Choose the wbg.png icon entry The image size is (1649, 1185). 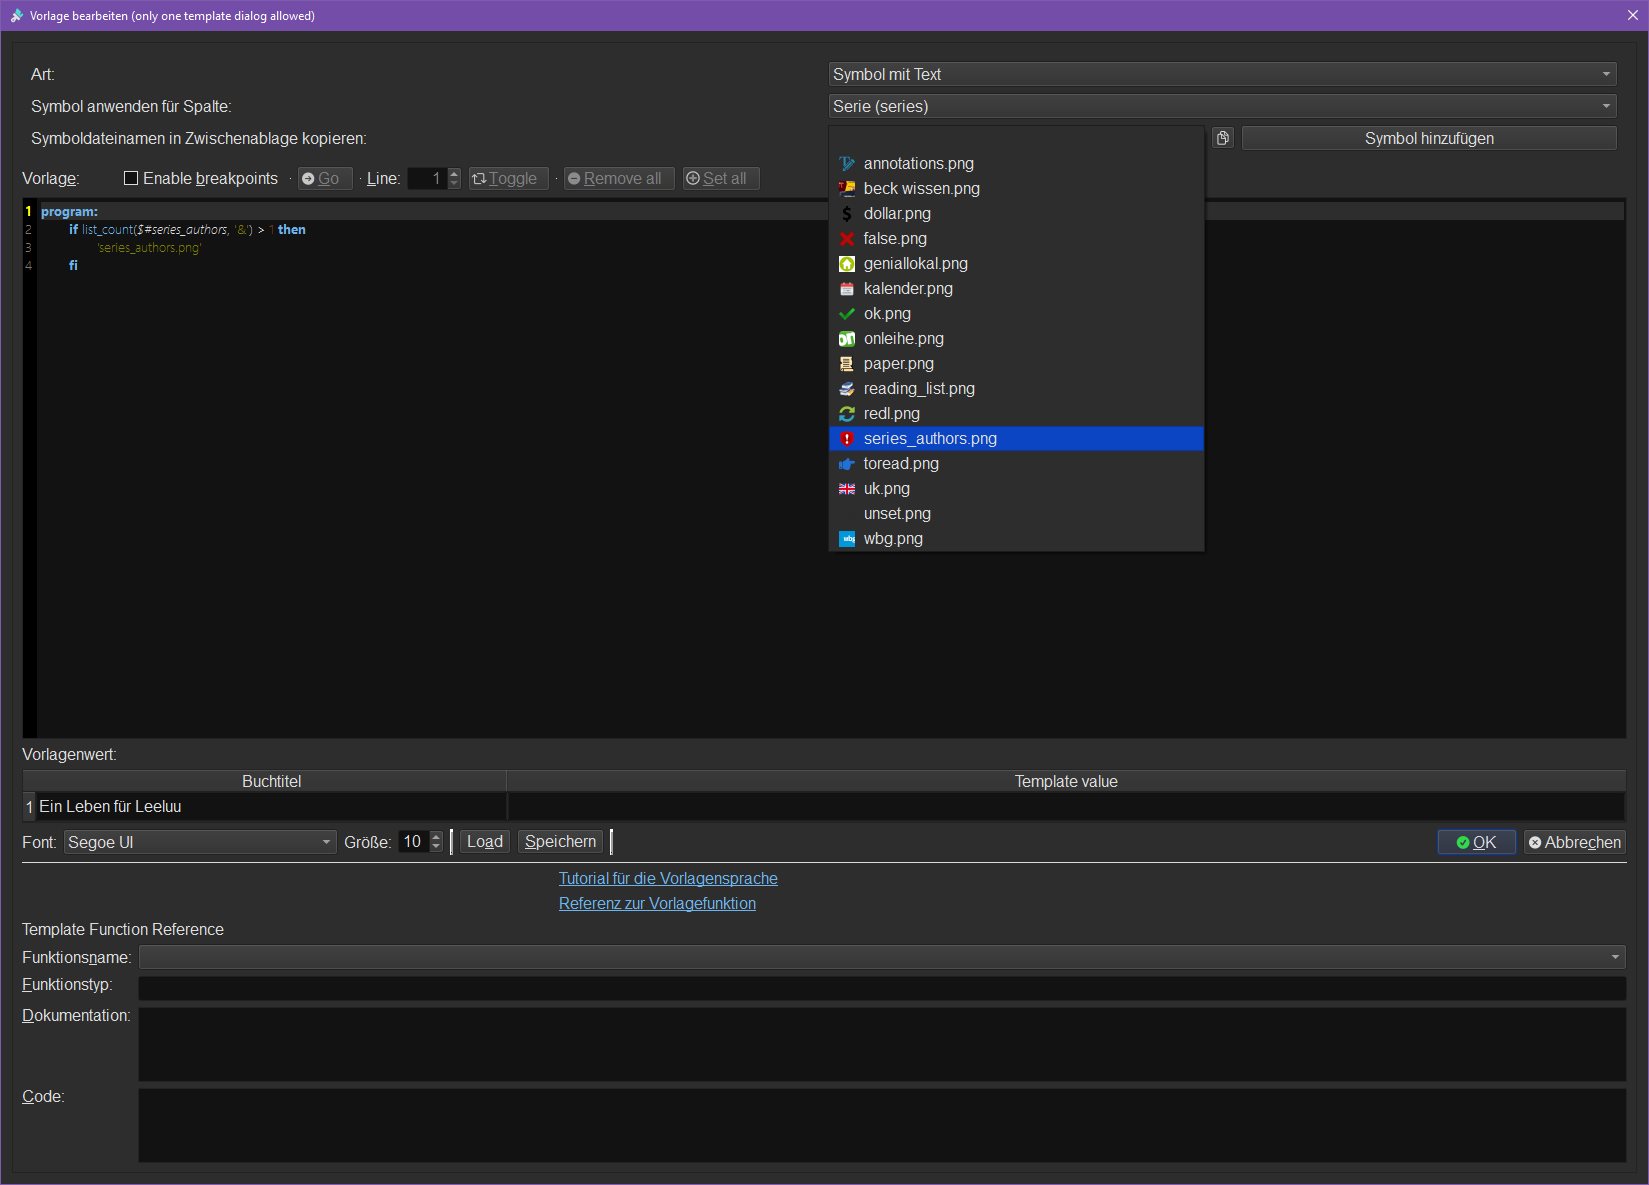coord(892,538)
